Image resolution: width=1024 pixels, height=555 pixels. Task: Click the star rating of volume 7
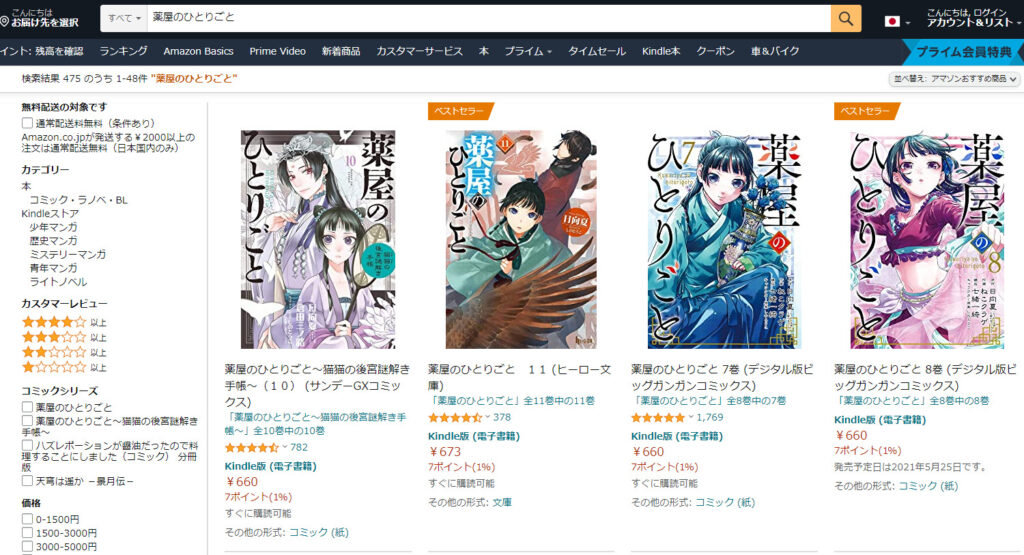click(658, 417)
